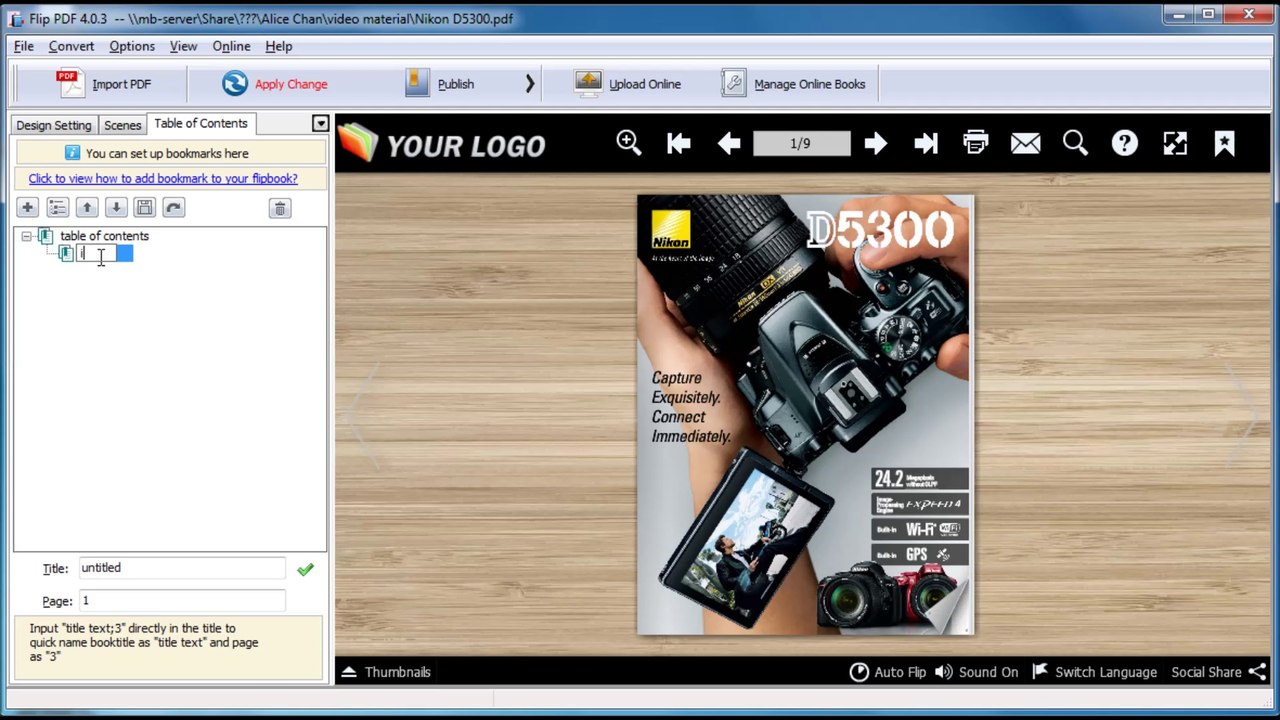Go to the next page
The height and width of the screenshot is (720, 1280).
pyautogui.click(x=876, y=144)
